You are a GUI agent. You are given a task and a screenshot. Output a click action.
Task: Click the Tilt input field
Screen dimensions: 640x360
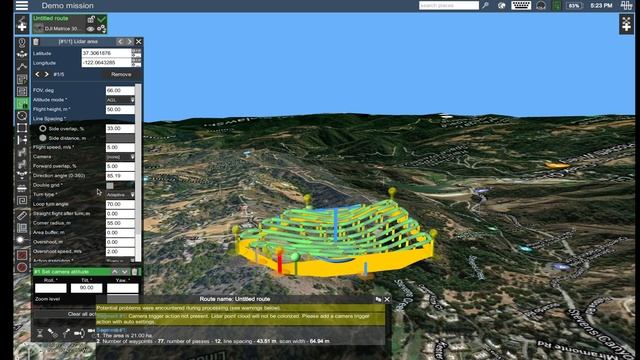(x=87, y=288)
